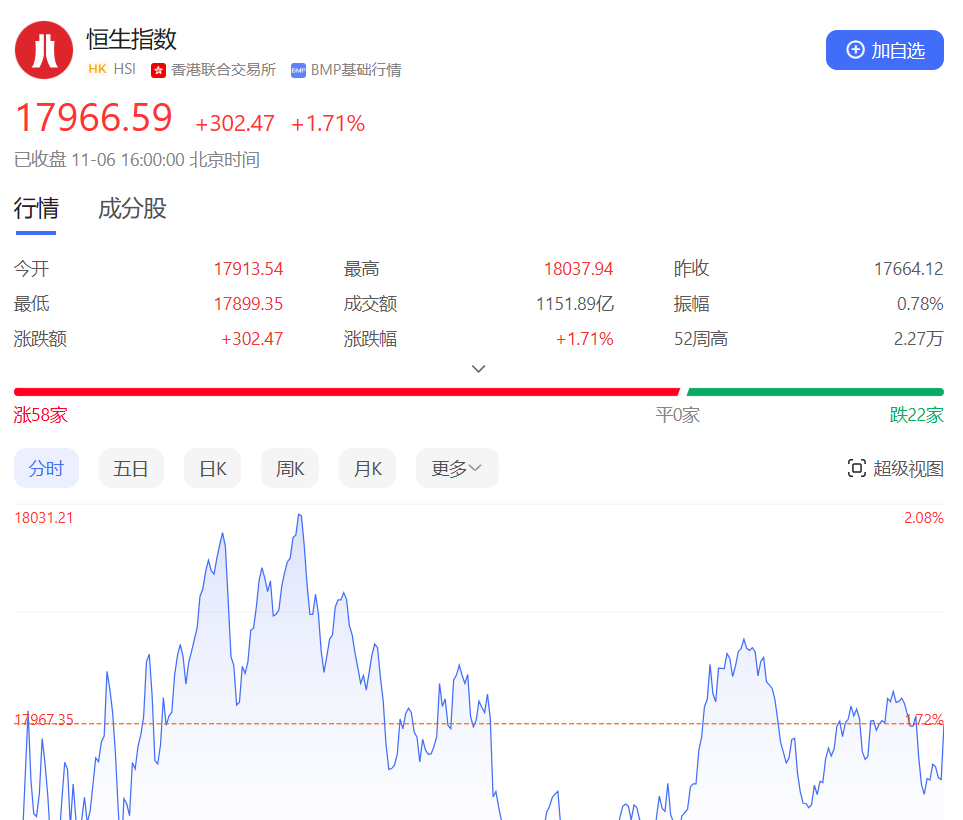The image size is (963, 820).
Task: Select the 行情 tab
Action: [36, 209]
